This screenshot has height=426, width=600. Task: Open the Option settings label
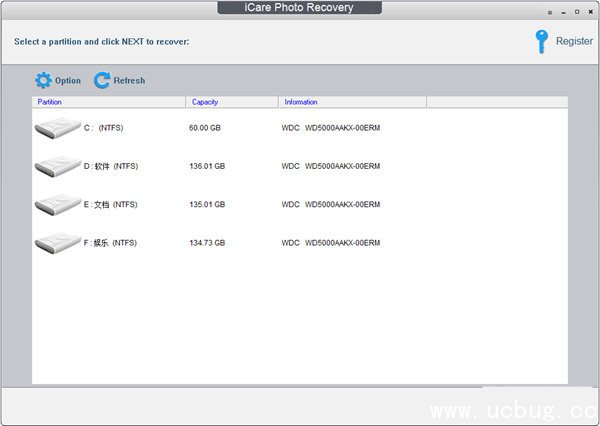point(68,81)
